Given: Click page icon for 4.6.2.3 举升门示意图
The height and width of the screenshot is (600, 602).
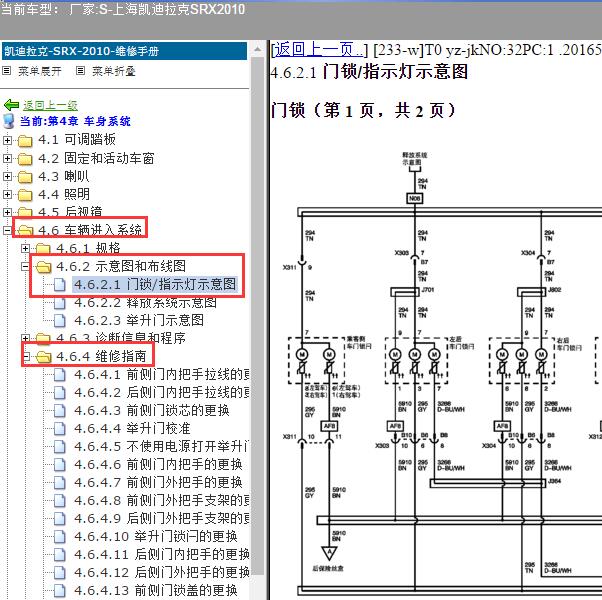Looking at the screenshot, I should [60, 320].
